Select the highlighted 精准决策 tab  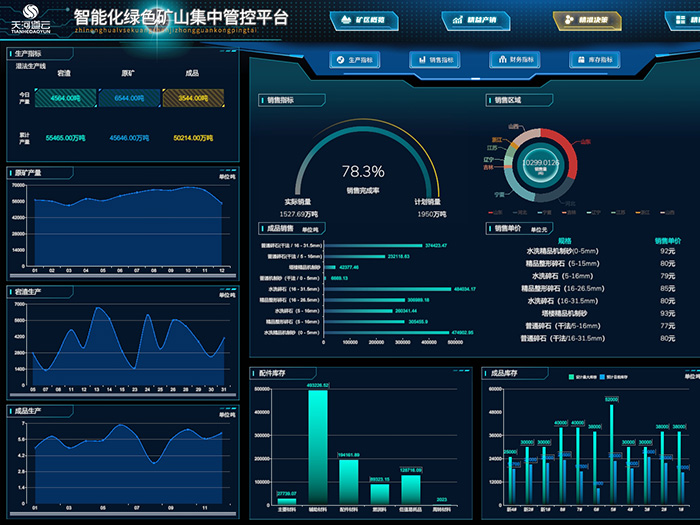pyautogui.click(x=587, y=21)
